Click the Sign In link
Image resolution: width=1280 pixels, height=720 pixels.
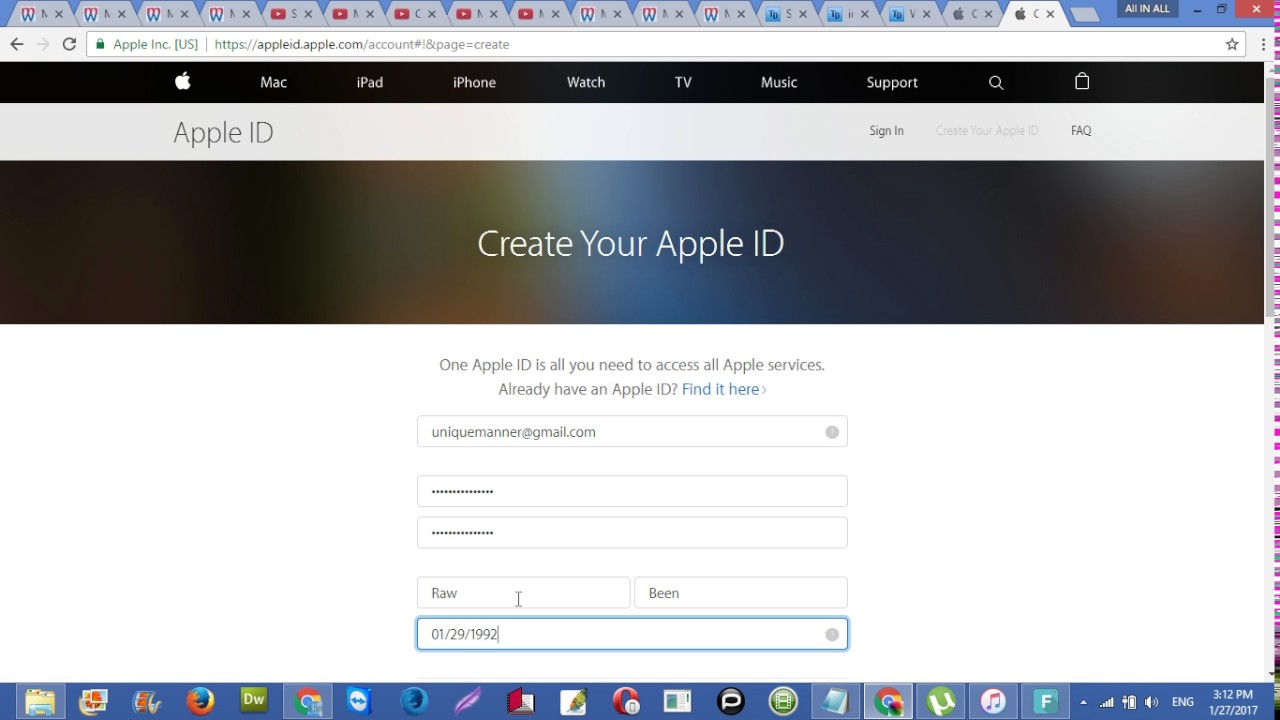tap(886, 131)
